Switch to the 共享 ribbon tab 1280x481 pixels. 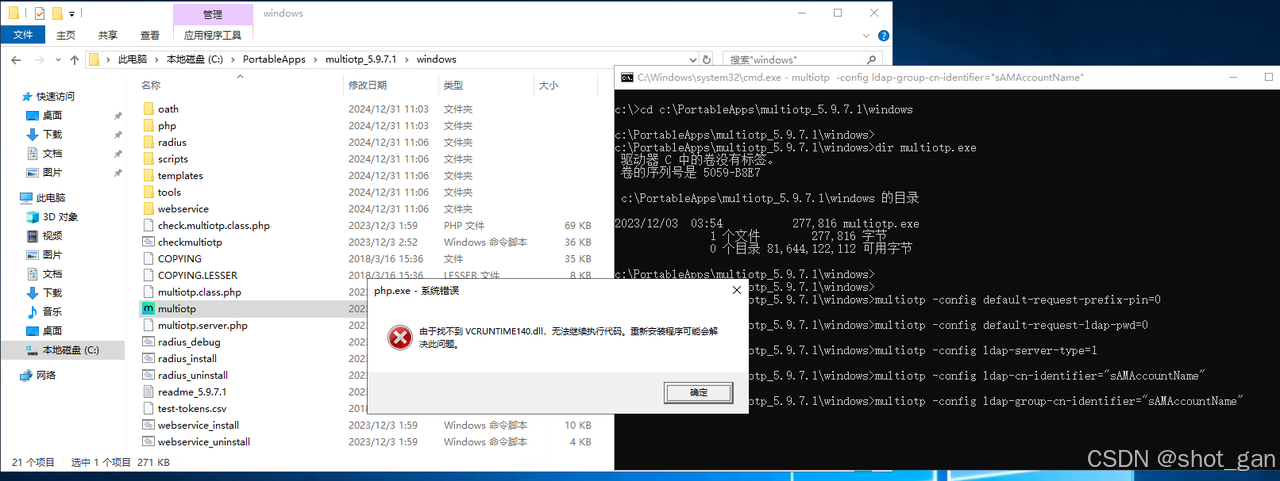(108, 35)
